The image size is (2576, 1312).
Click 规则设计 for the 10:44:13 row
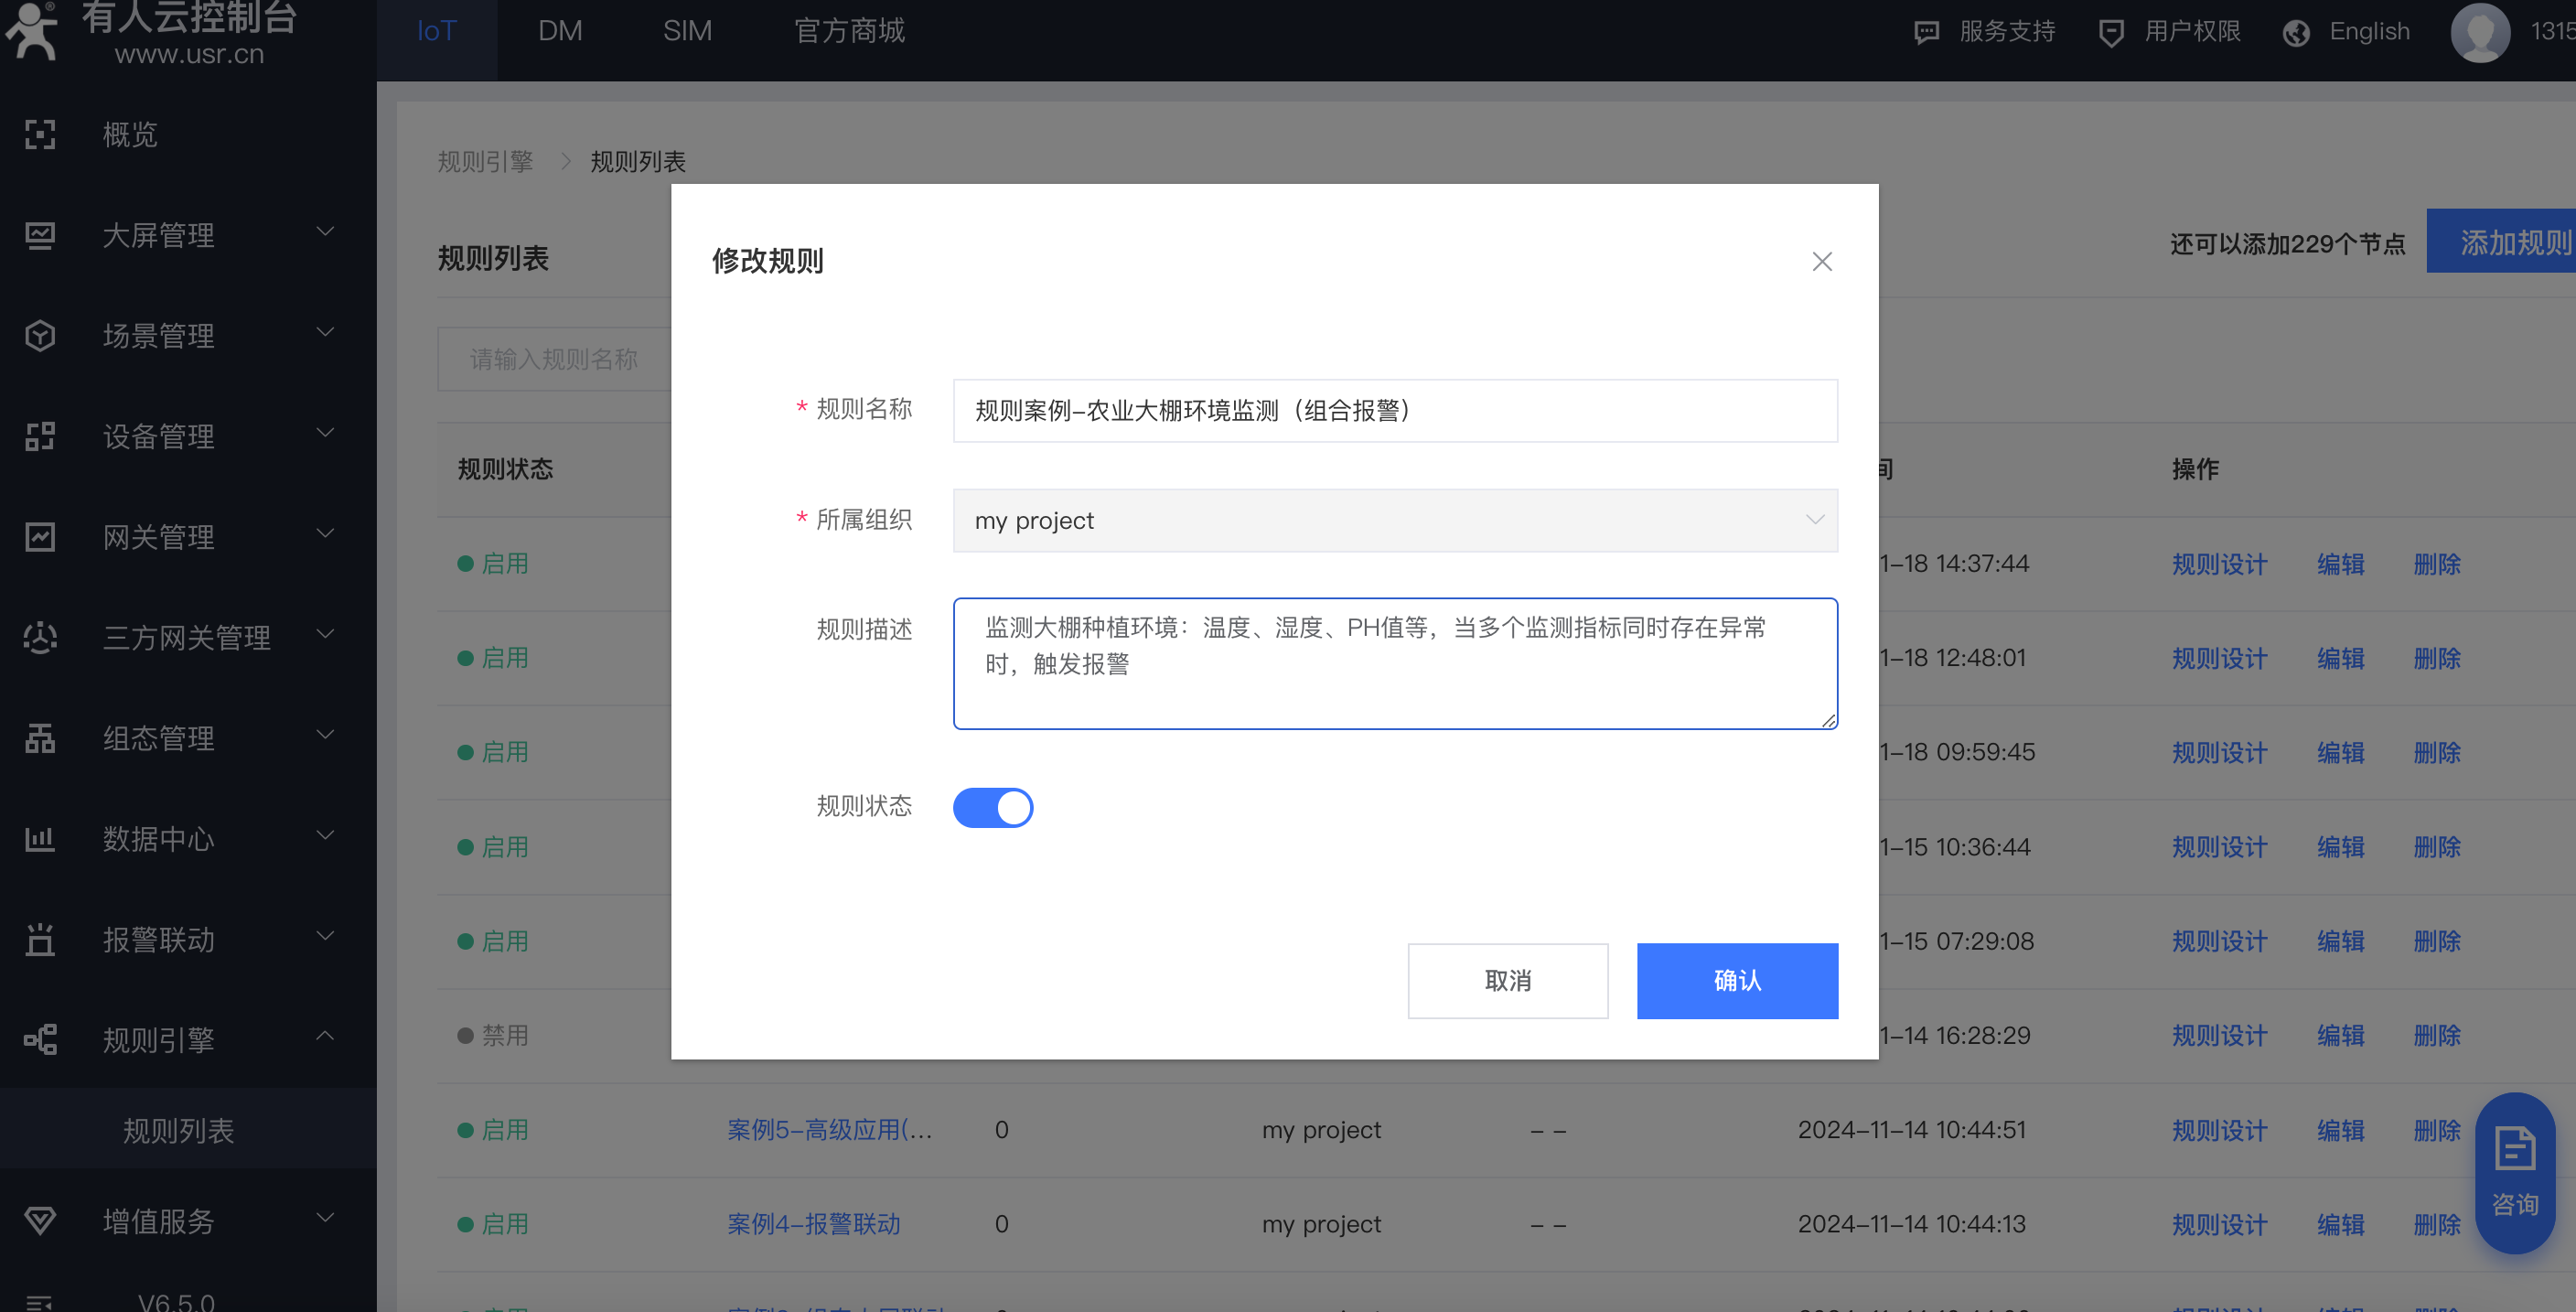[2219, 1225]
